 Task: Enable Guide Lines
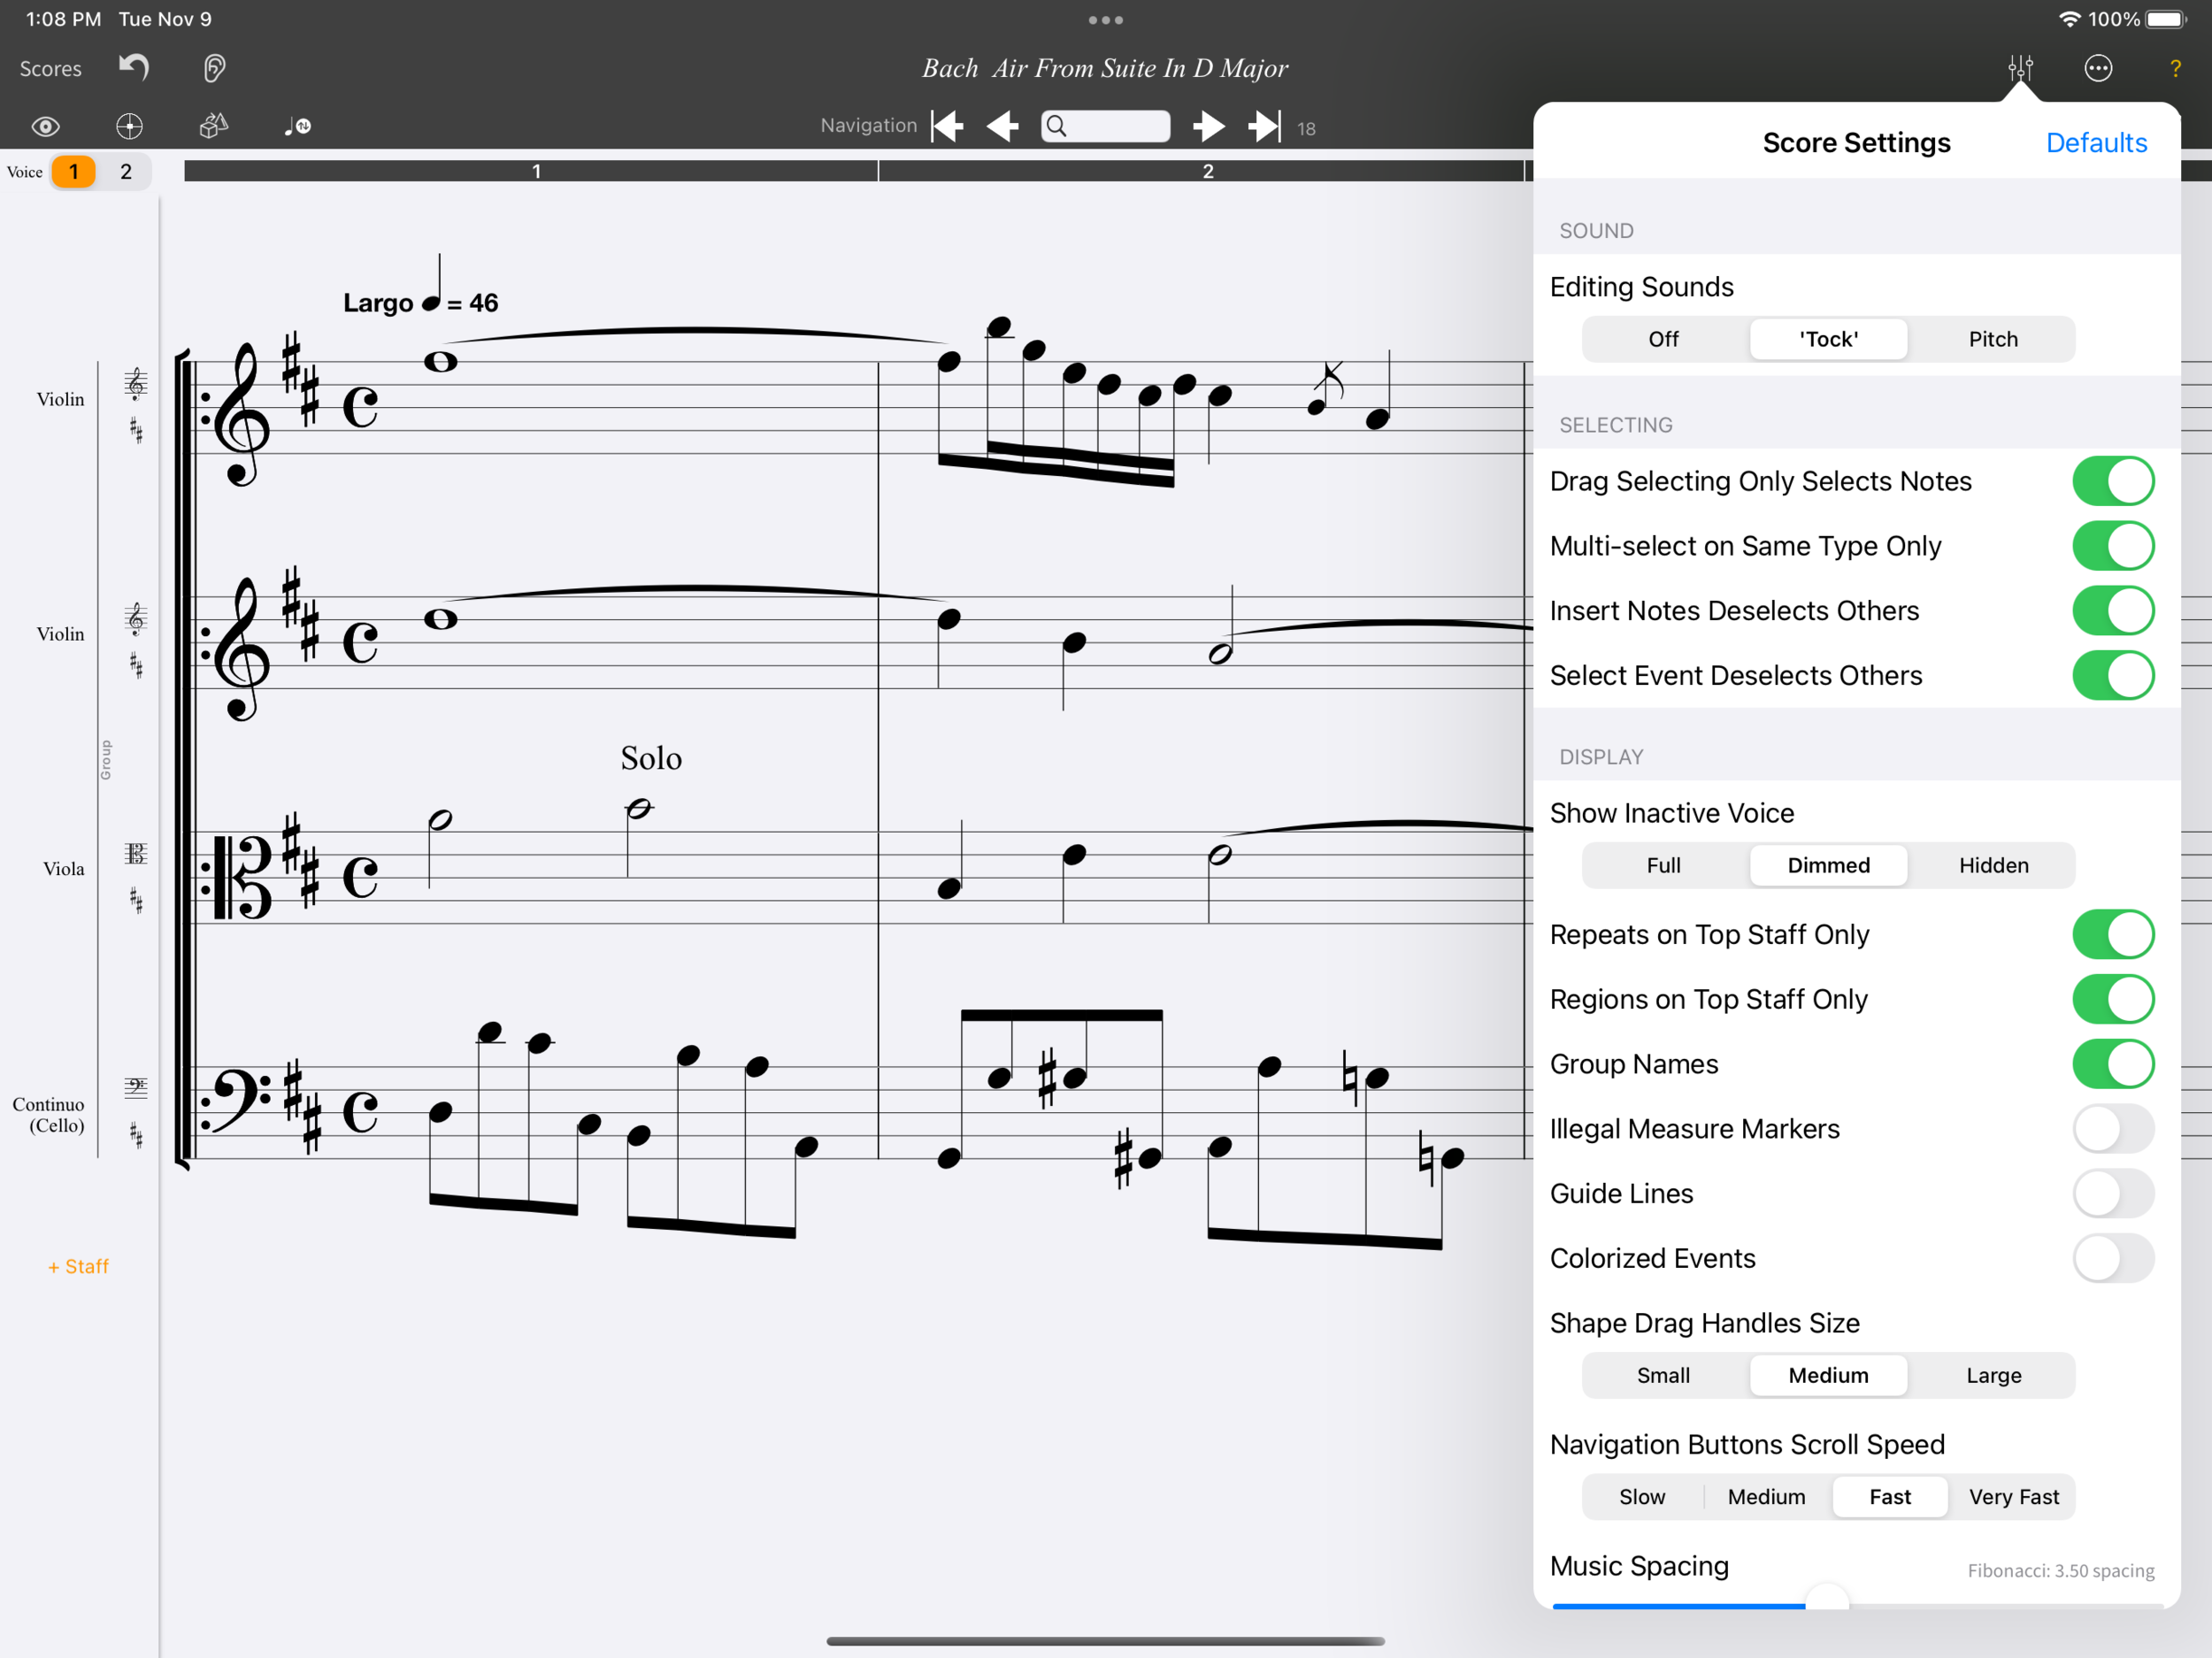pos(2113,1194)
